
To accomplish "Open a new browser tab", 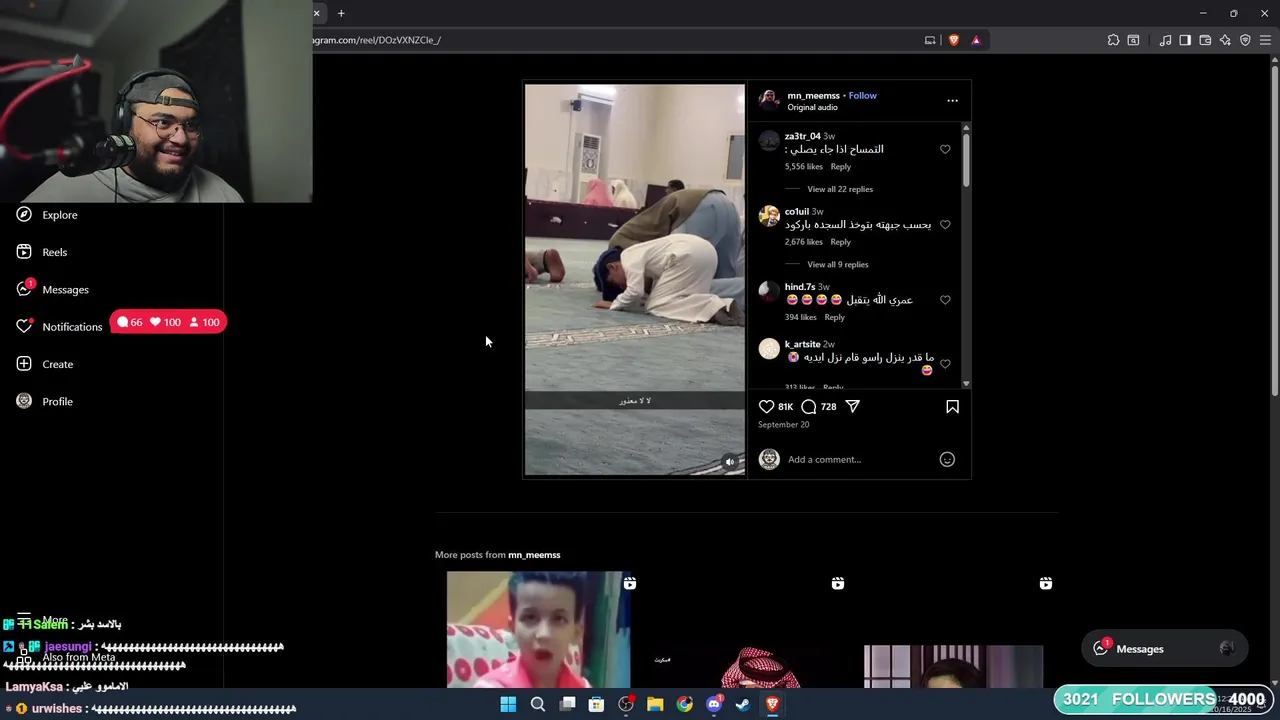I will [x=341, y=13].
